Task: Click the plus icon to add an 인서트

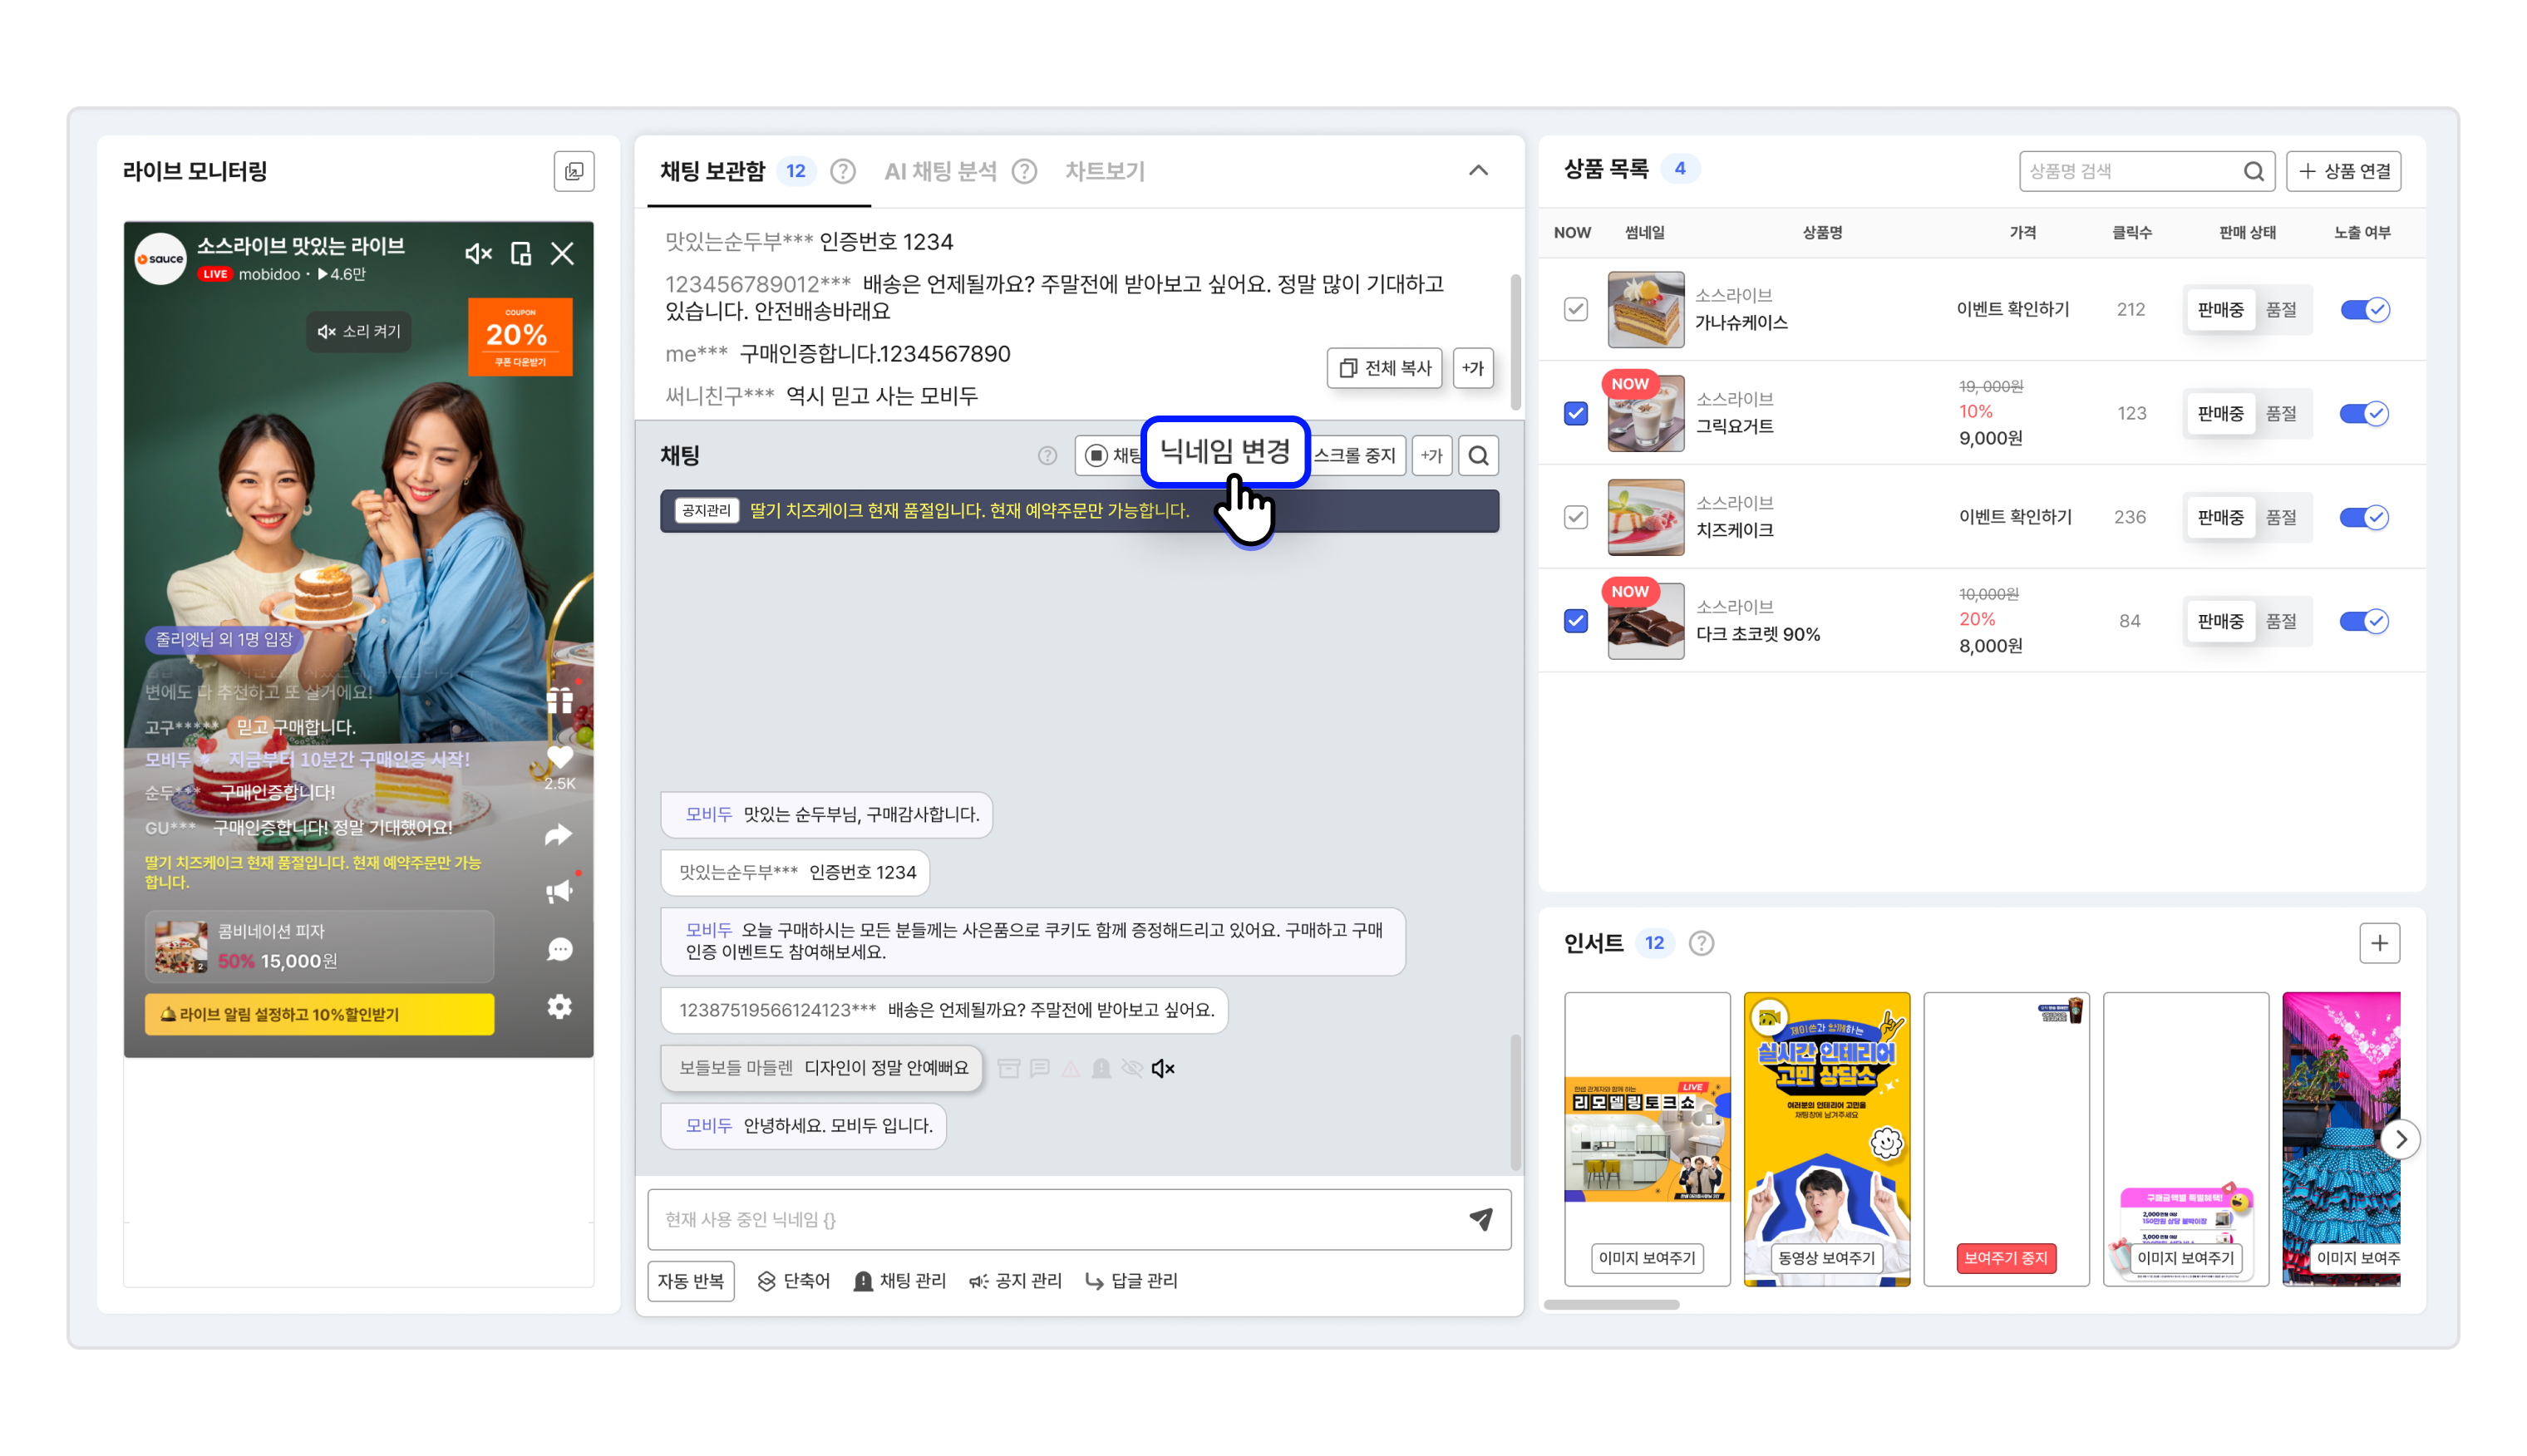Action: pyautogui.click(x=2378, y=943)
